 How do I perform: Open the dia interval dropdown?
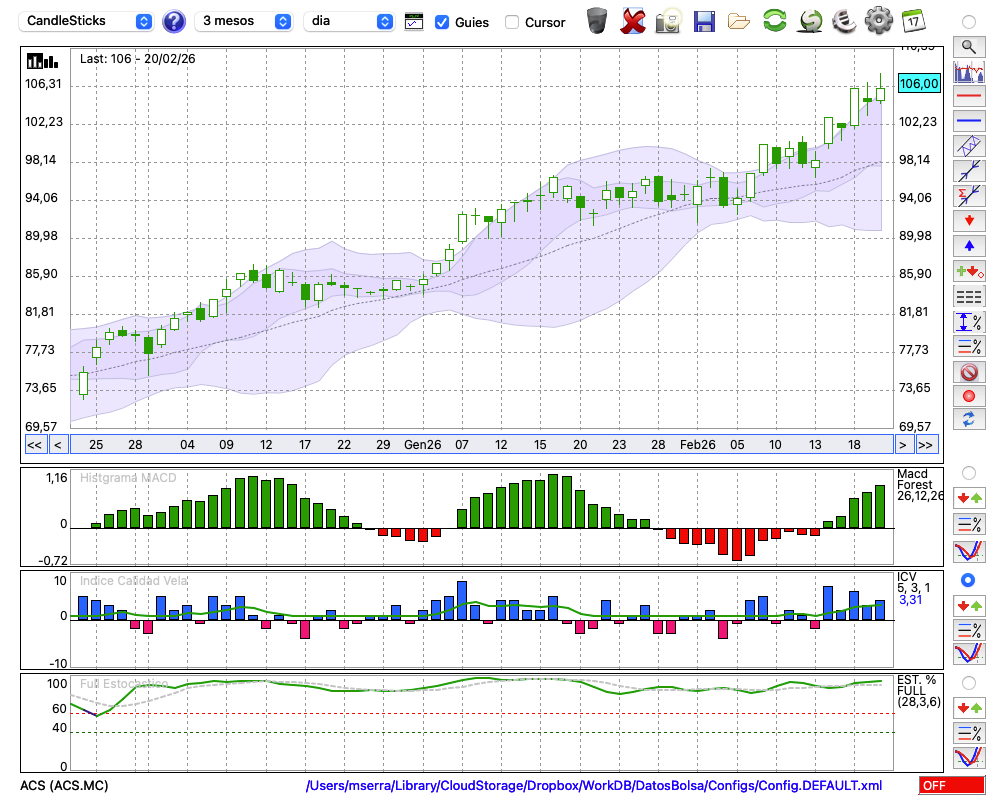point(349,21)
